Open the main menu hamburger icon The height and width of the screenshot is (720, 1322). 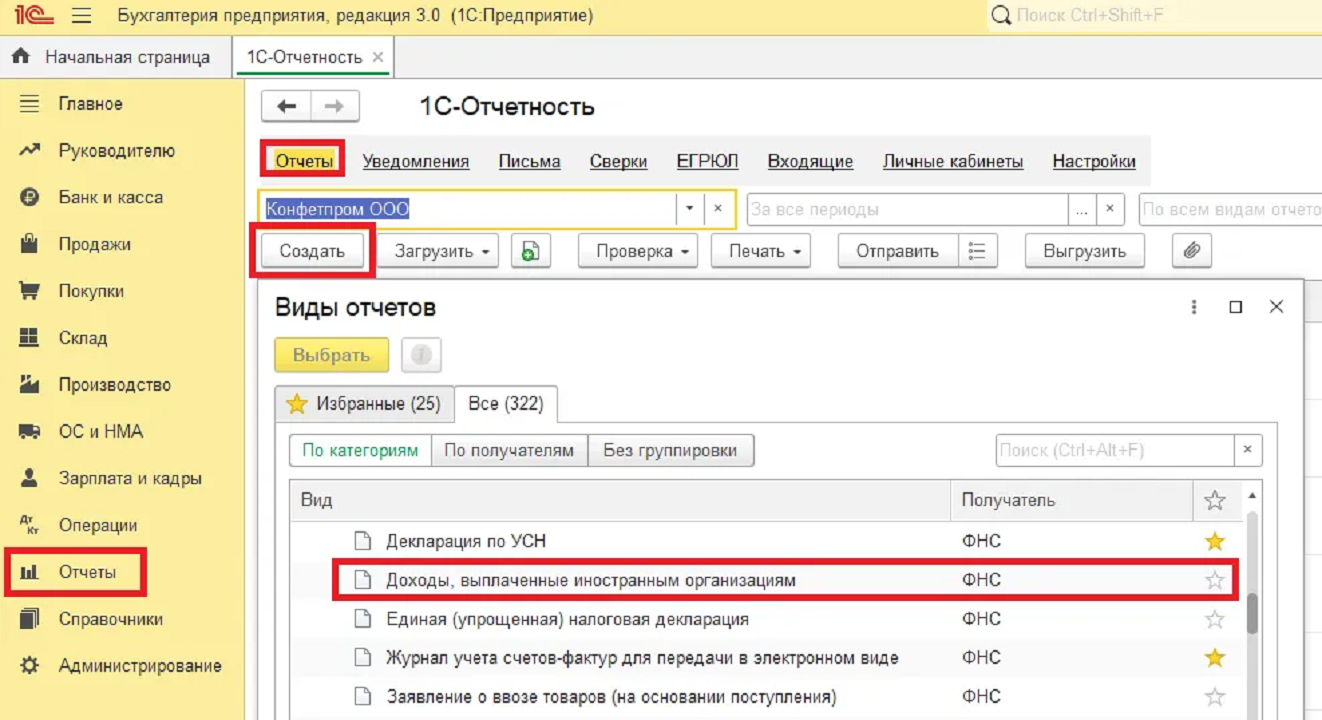coord(82,16)
